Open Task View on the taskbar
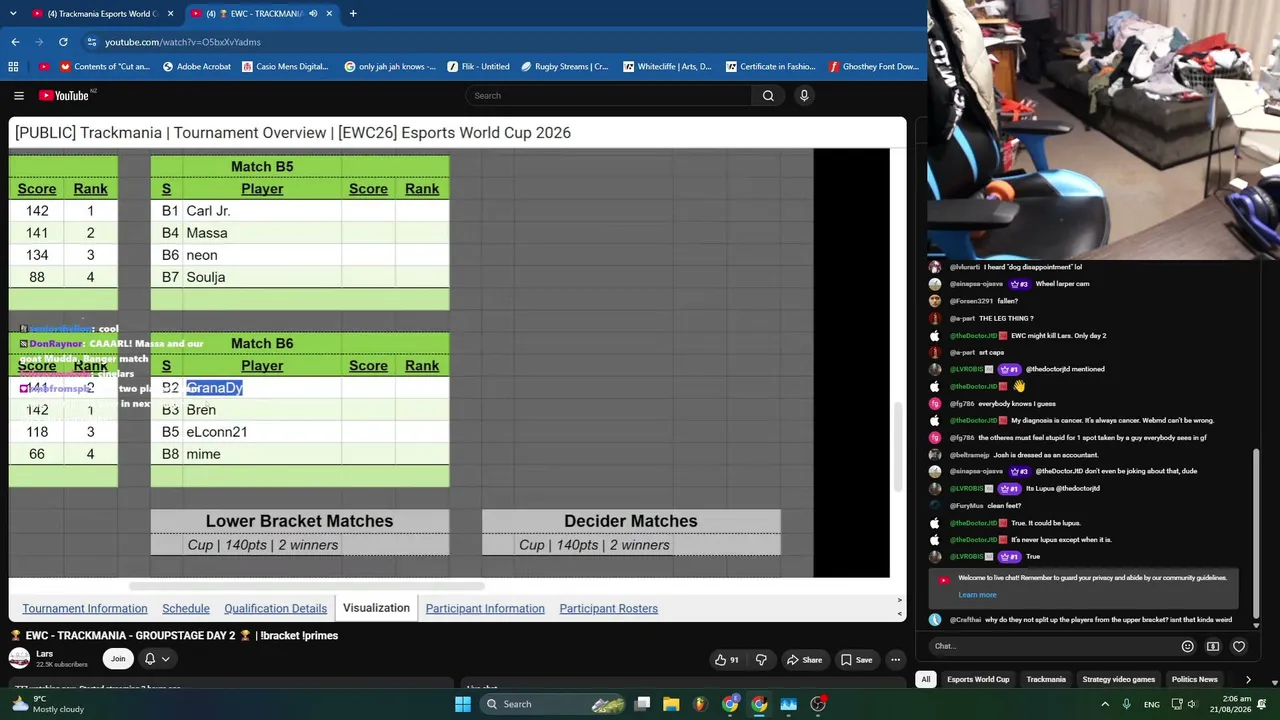The width and height of the screenshot is (1280, 720). pos(643,704)
